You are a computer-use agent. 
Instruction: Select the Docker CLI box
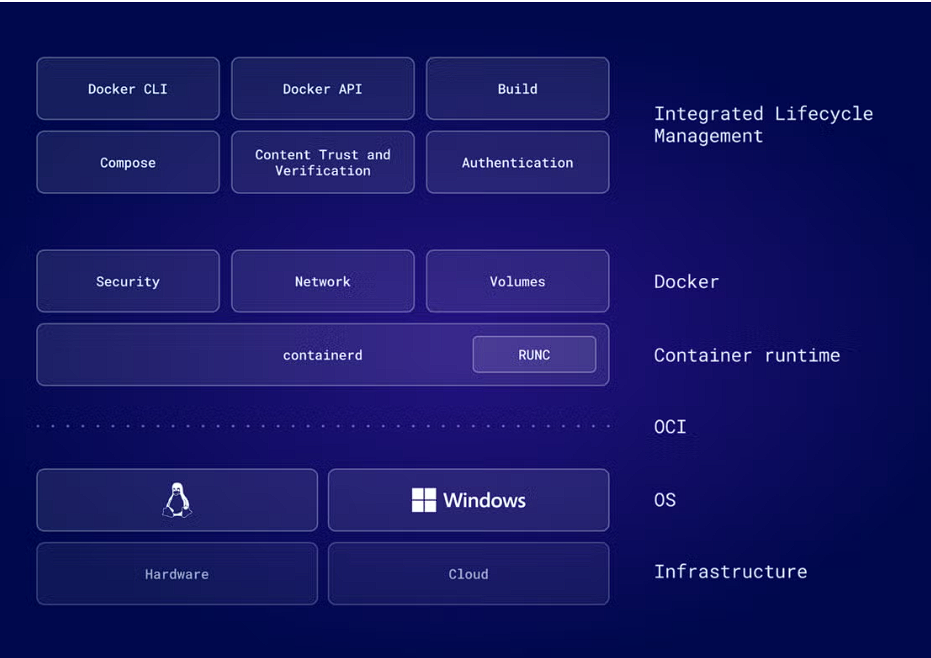click(128, 89)
